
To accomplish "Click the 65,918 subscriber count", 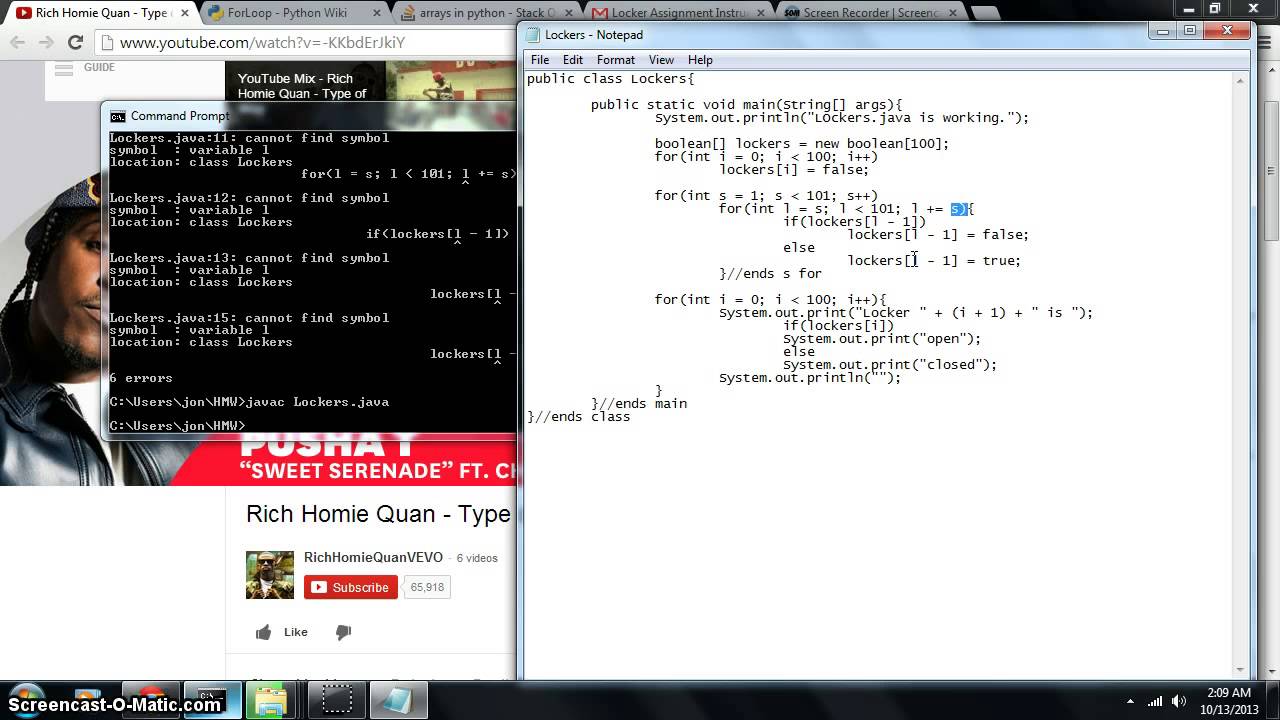I will (427, 587).
